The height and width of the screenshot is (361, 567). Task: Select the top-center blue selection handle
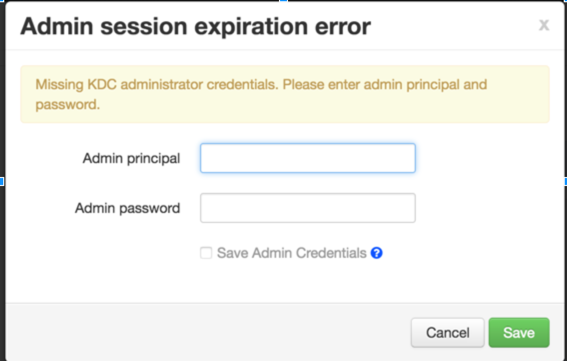284,1
